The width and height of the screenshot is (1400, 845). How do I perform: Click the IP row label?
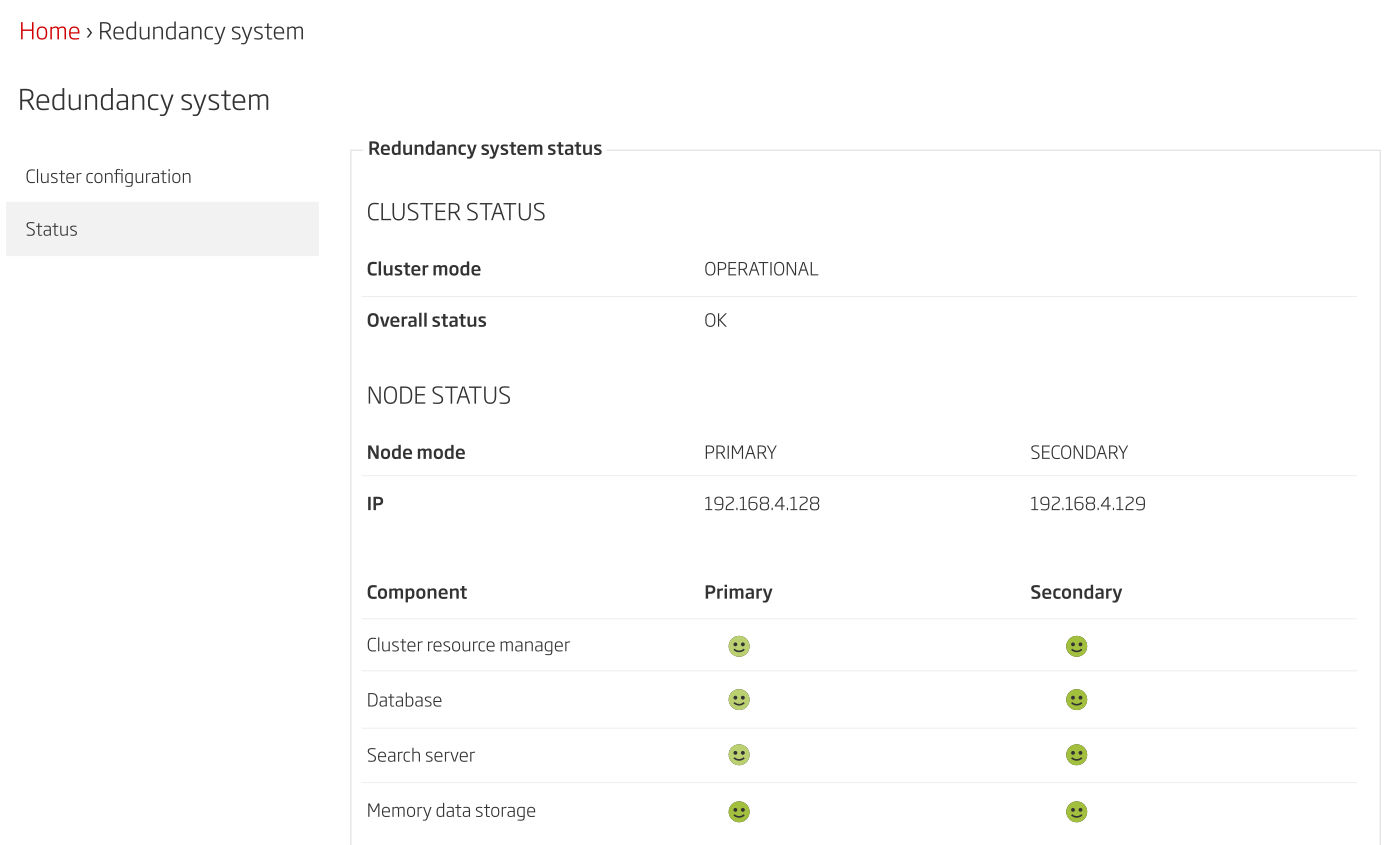click(x=375, y=504)
